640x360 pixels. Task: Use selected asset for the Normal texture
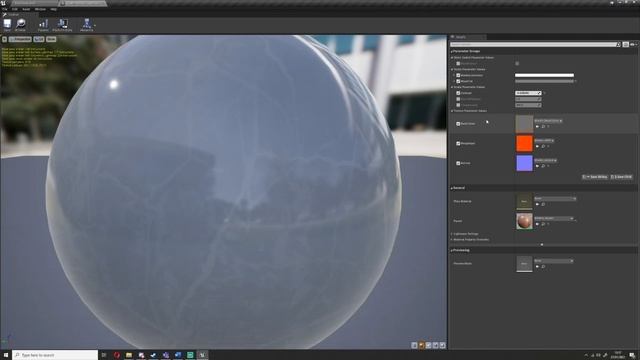(537, 166)
